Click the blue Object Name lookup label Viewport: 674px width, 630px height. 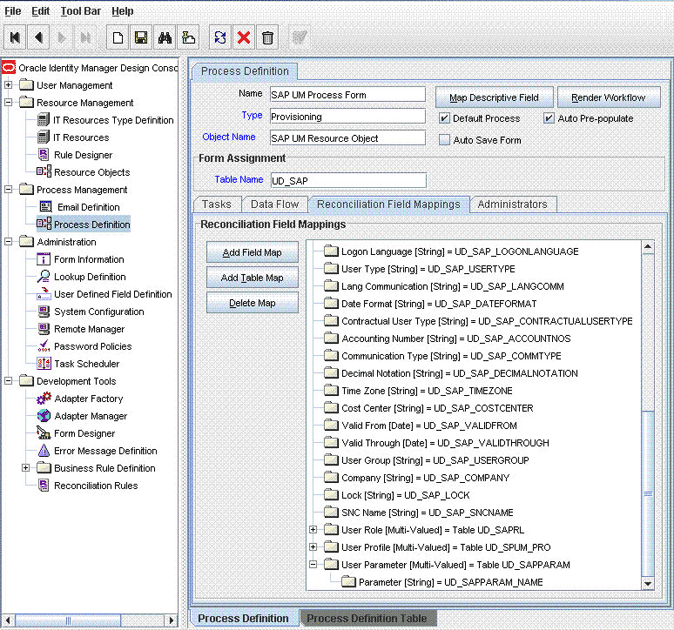(229, 137)
